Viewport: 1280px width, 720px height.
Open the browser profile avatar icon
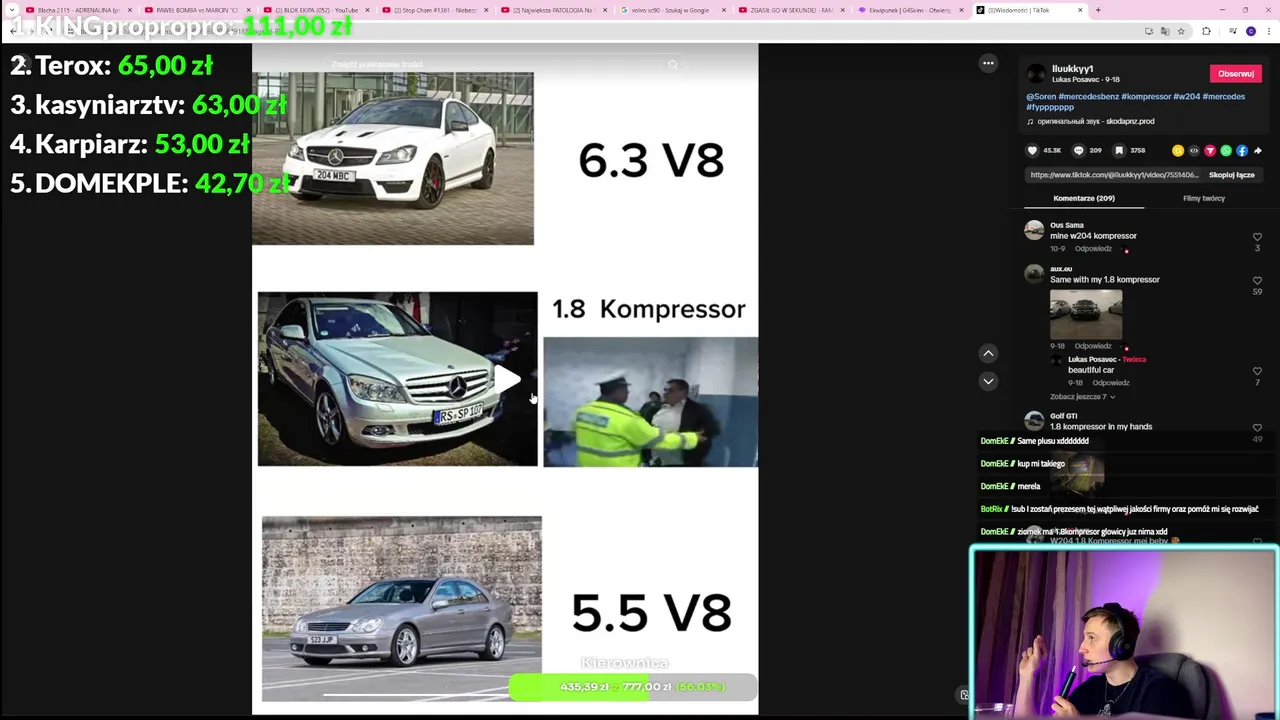(x=1250, y=31)
